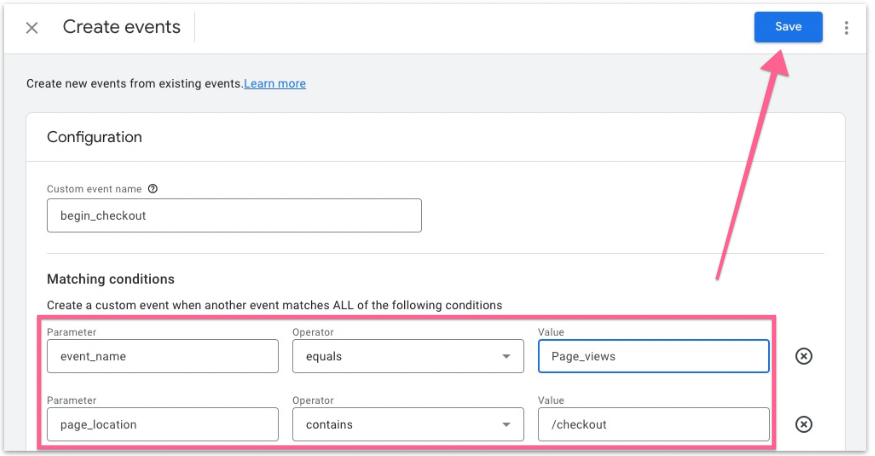Click the Custom event name label

coord(95,188)
